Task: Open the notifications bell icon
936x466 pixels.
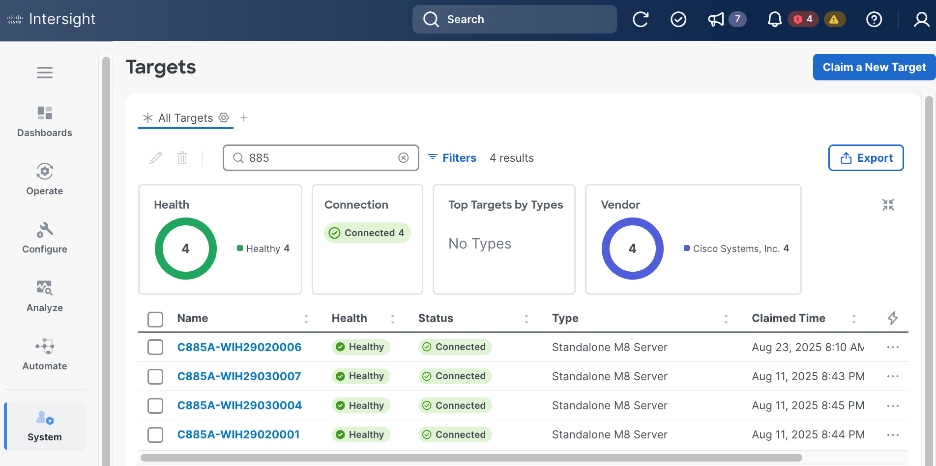Action: coord(774,19)
